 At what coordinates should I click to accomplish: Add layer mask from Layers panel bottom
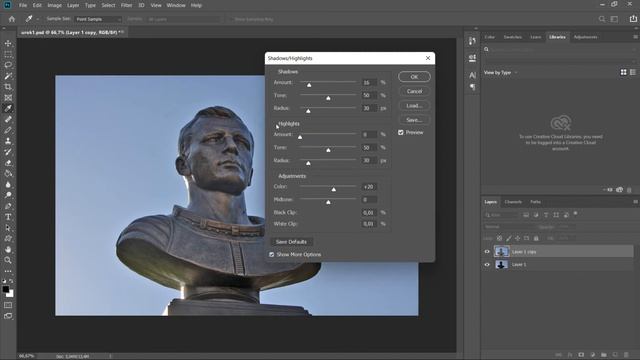(581, 355)
